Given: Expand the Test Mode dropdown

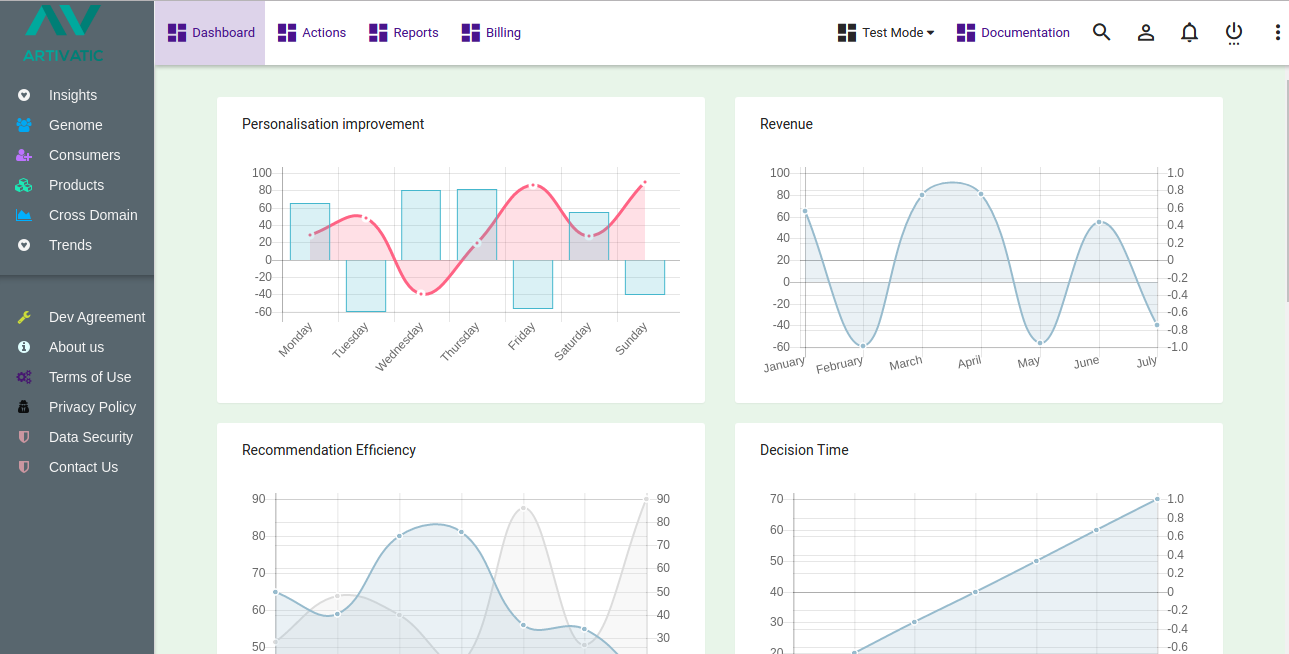Looking at the screenshot, I should (886, 33).
